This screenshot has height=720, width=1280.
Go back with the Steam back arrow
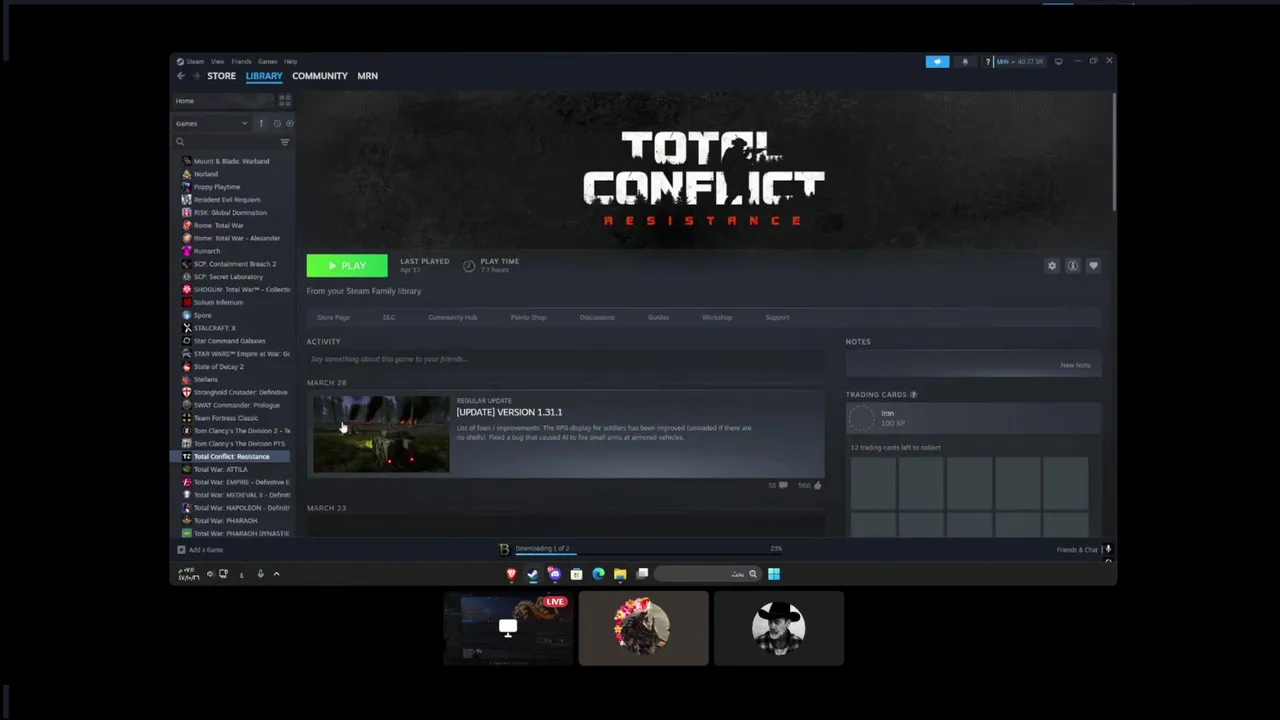click(x=181, y=76)
